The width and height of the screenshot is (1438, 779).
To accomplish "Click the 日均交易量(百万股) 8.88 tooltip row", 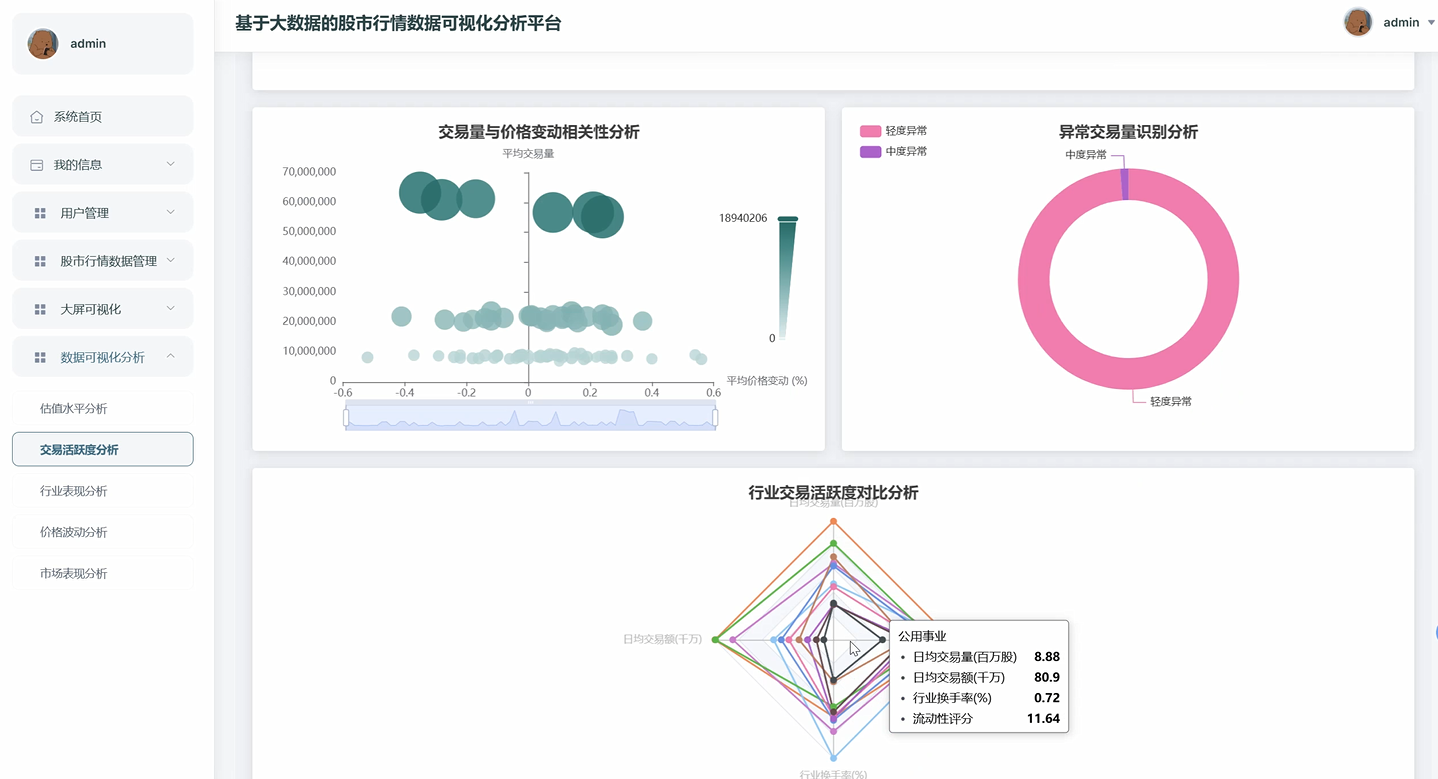I will pyautogui.click(x=979, y=657).
